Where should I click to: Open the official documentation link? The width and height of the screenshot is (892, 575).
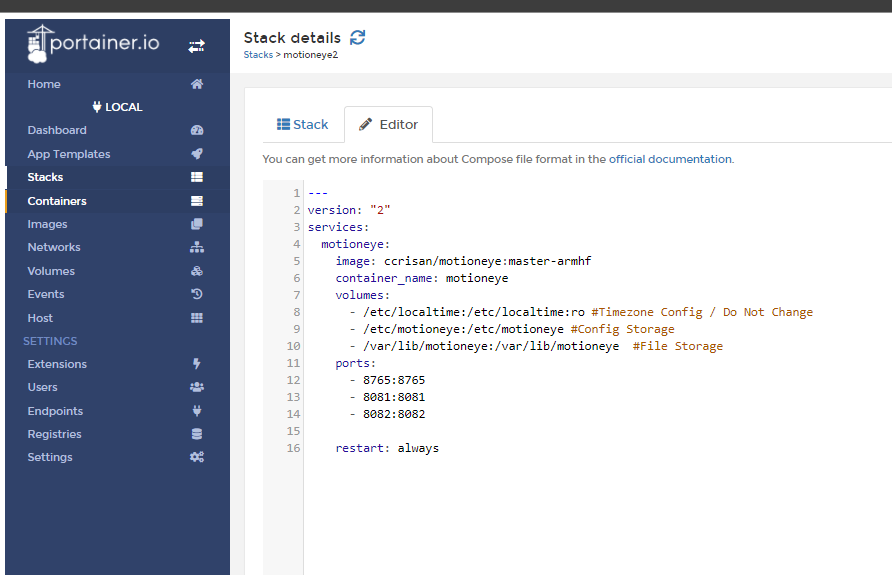(670, 159)
